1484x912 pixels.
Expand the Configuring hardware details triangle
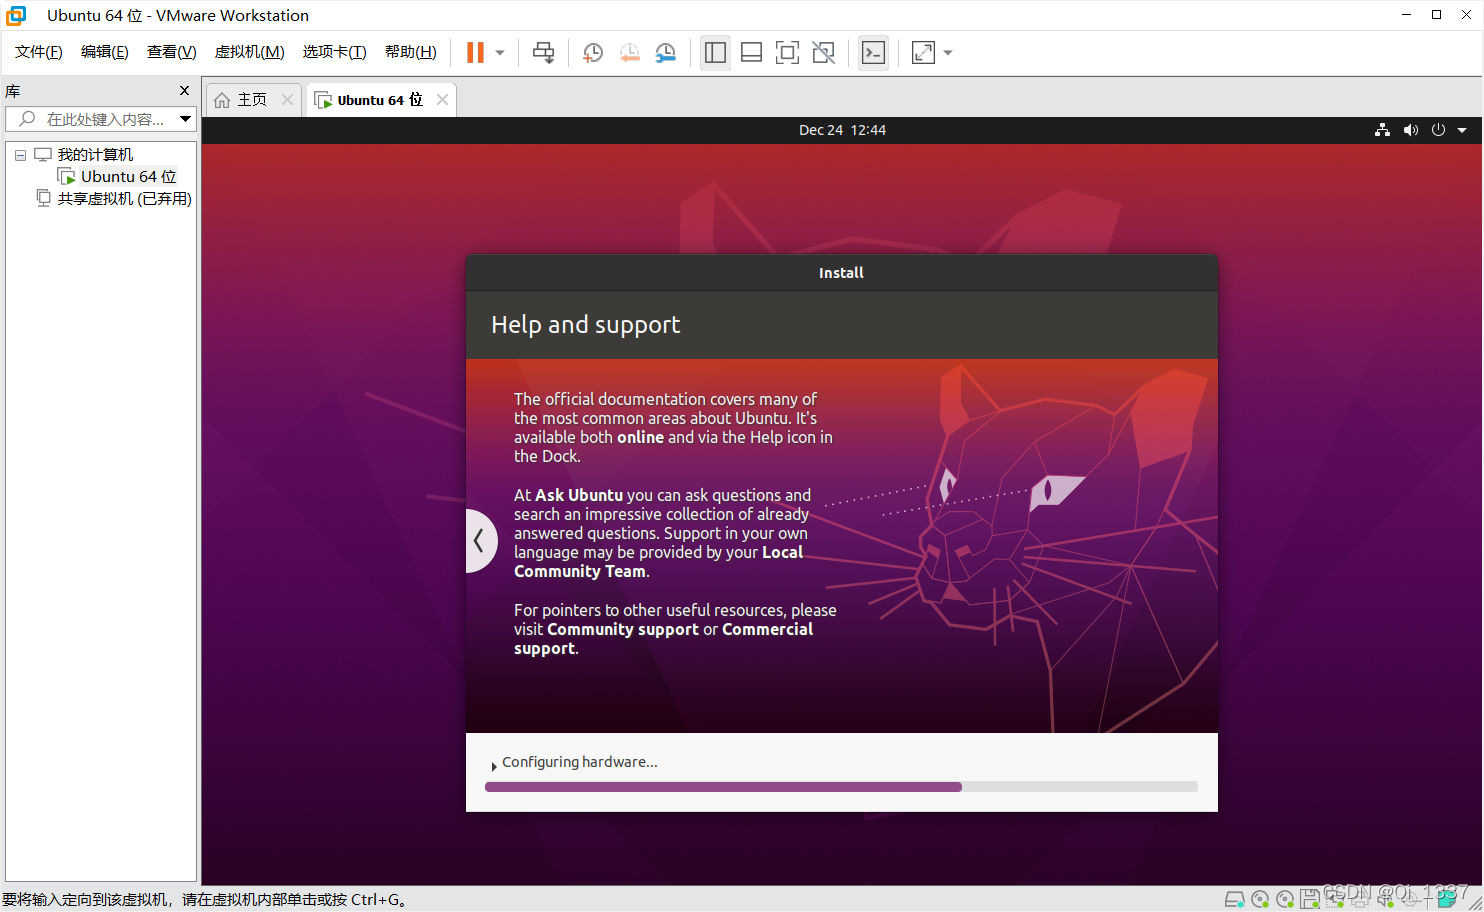(x=494, y=766)
